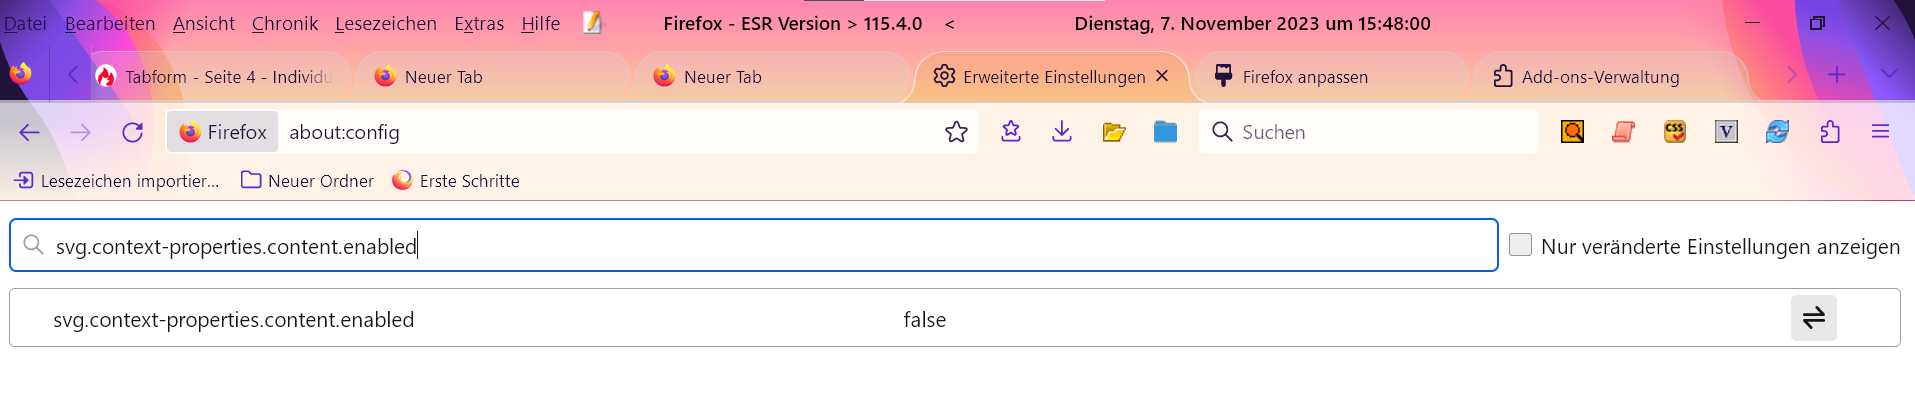The width and height of the screenshot is (1915, 413).
Task: Click the yellow open-folder toolbar icon
Action: (1114, 132)
